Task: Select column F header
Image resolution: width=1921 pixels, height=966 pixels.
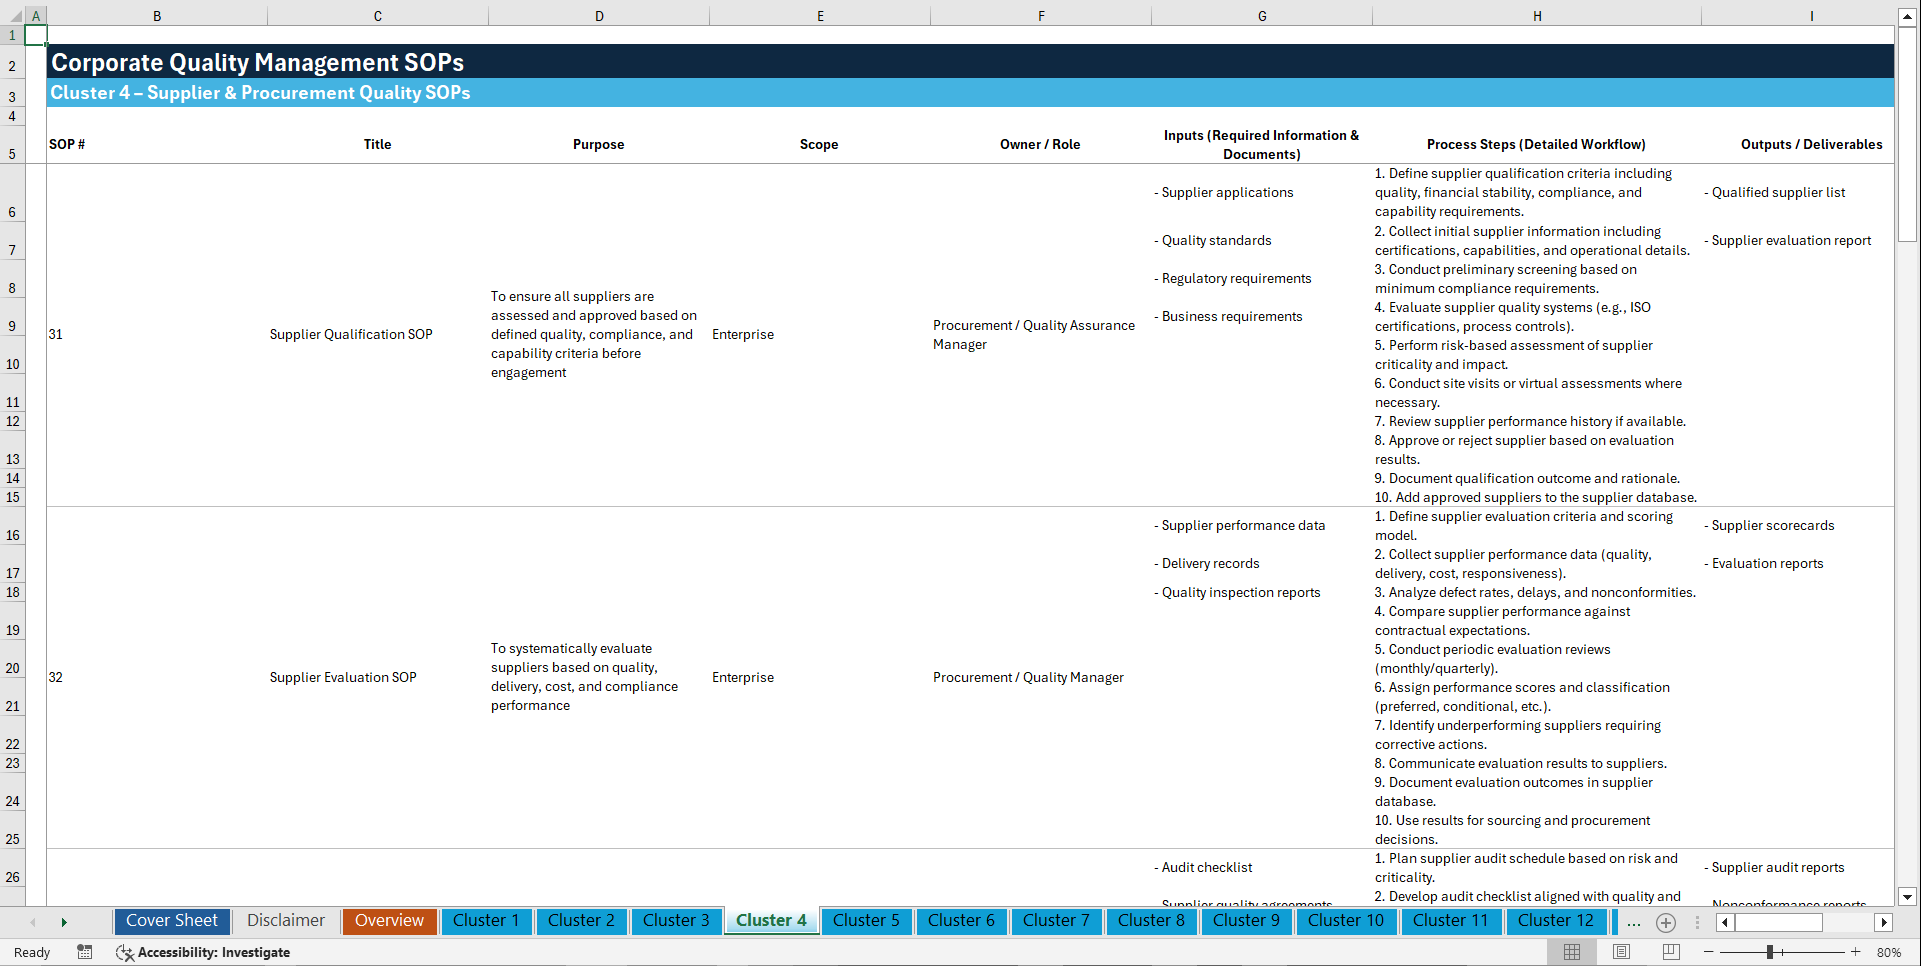Action: [1041, 16]
